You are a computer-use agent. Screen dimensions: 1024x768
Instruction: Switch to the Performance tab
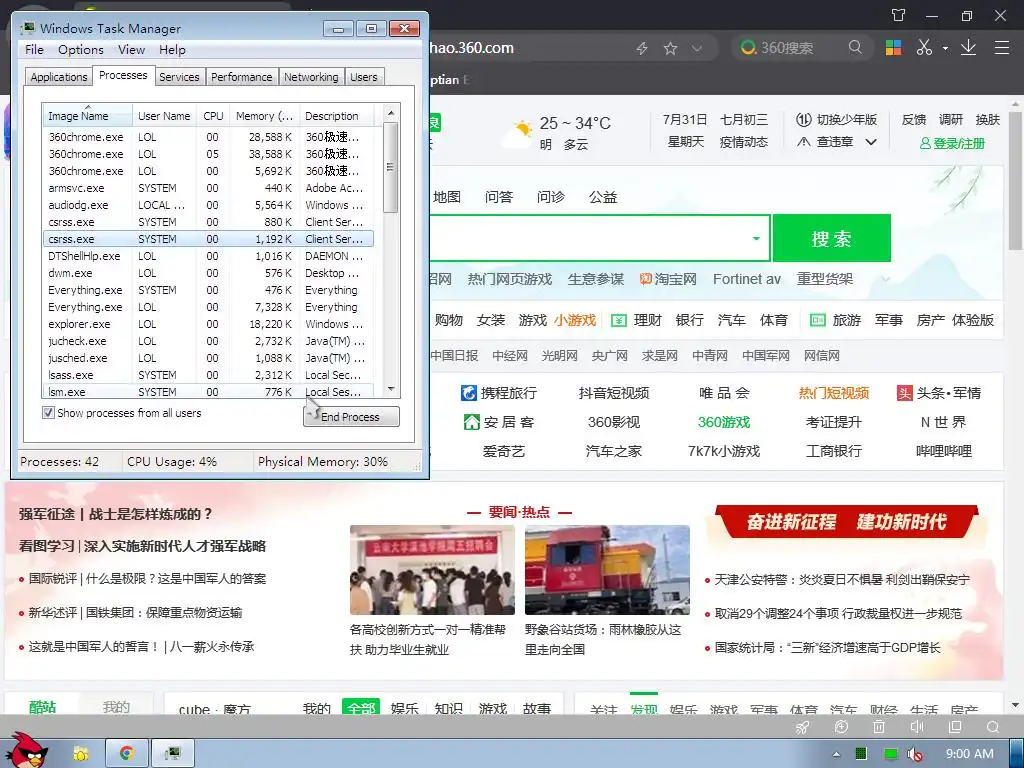tap(242, 77)
